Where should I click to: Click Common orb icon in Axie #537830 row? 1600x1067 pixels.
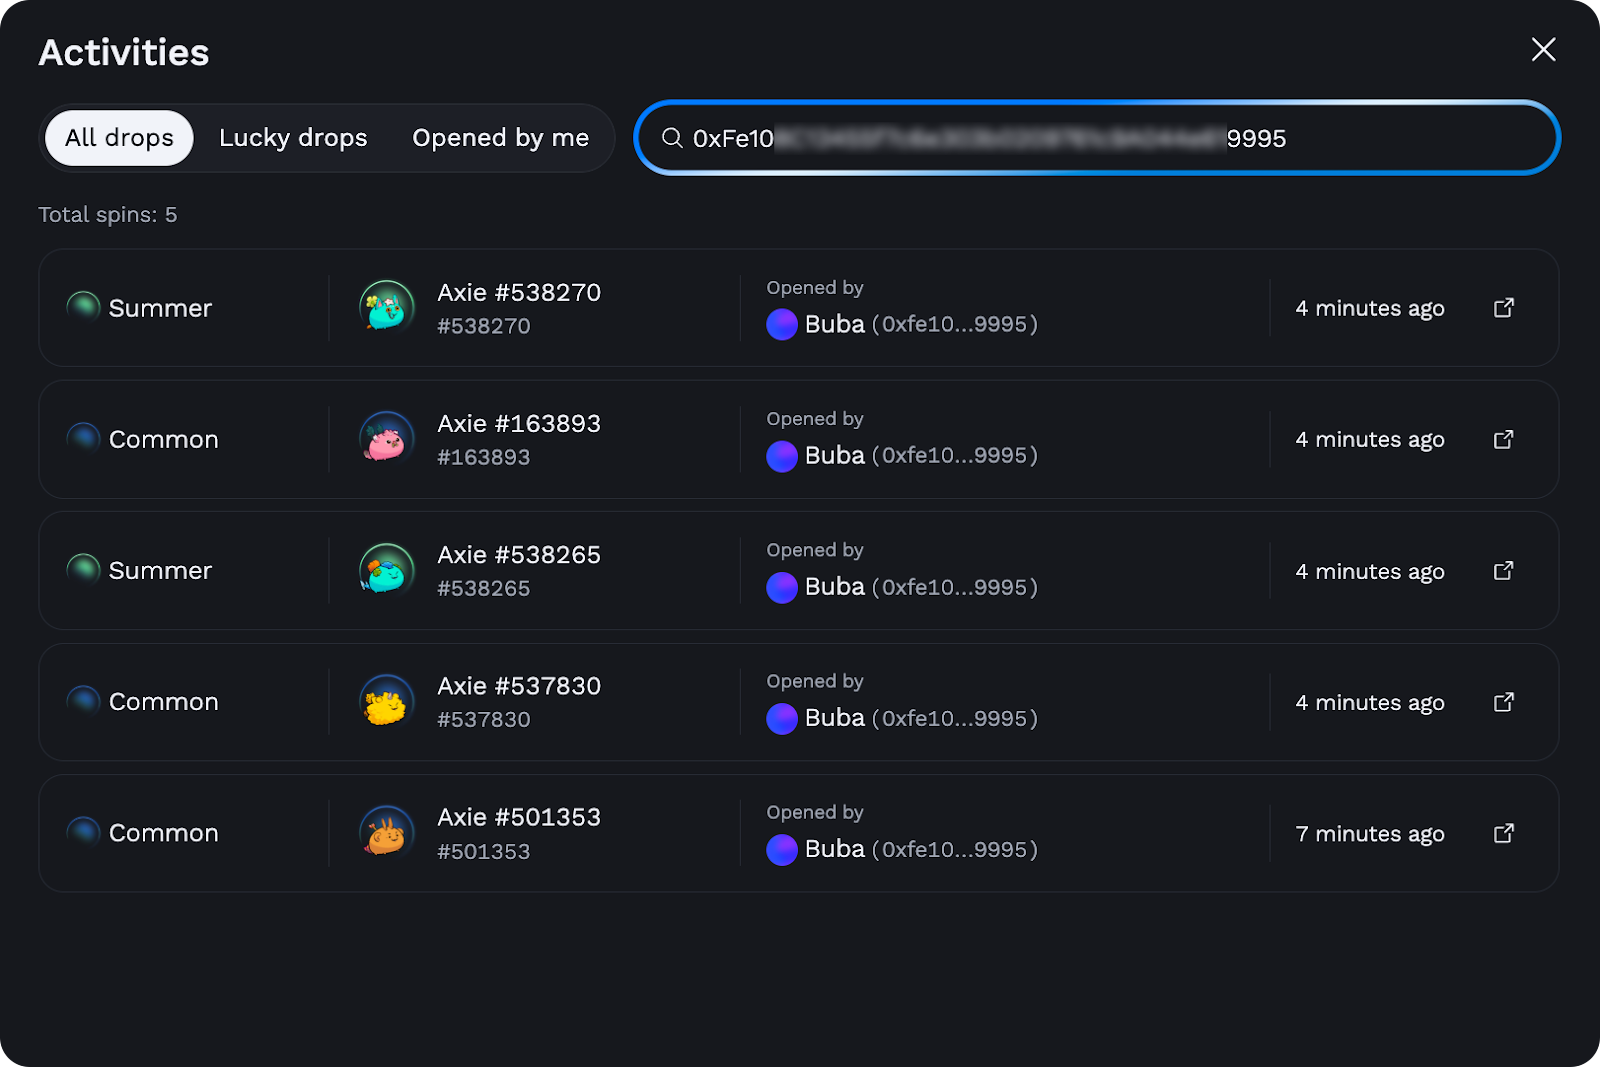coord(83,700)
